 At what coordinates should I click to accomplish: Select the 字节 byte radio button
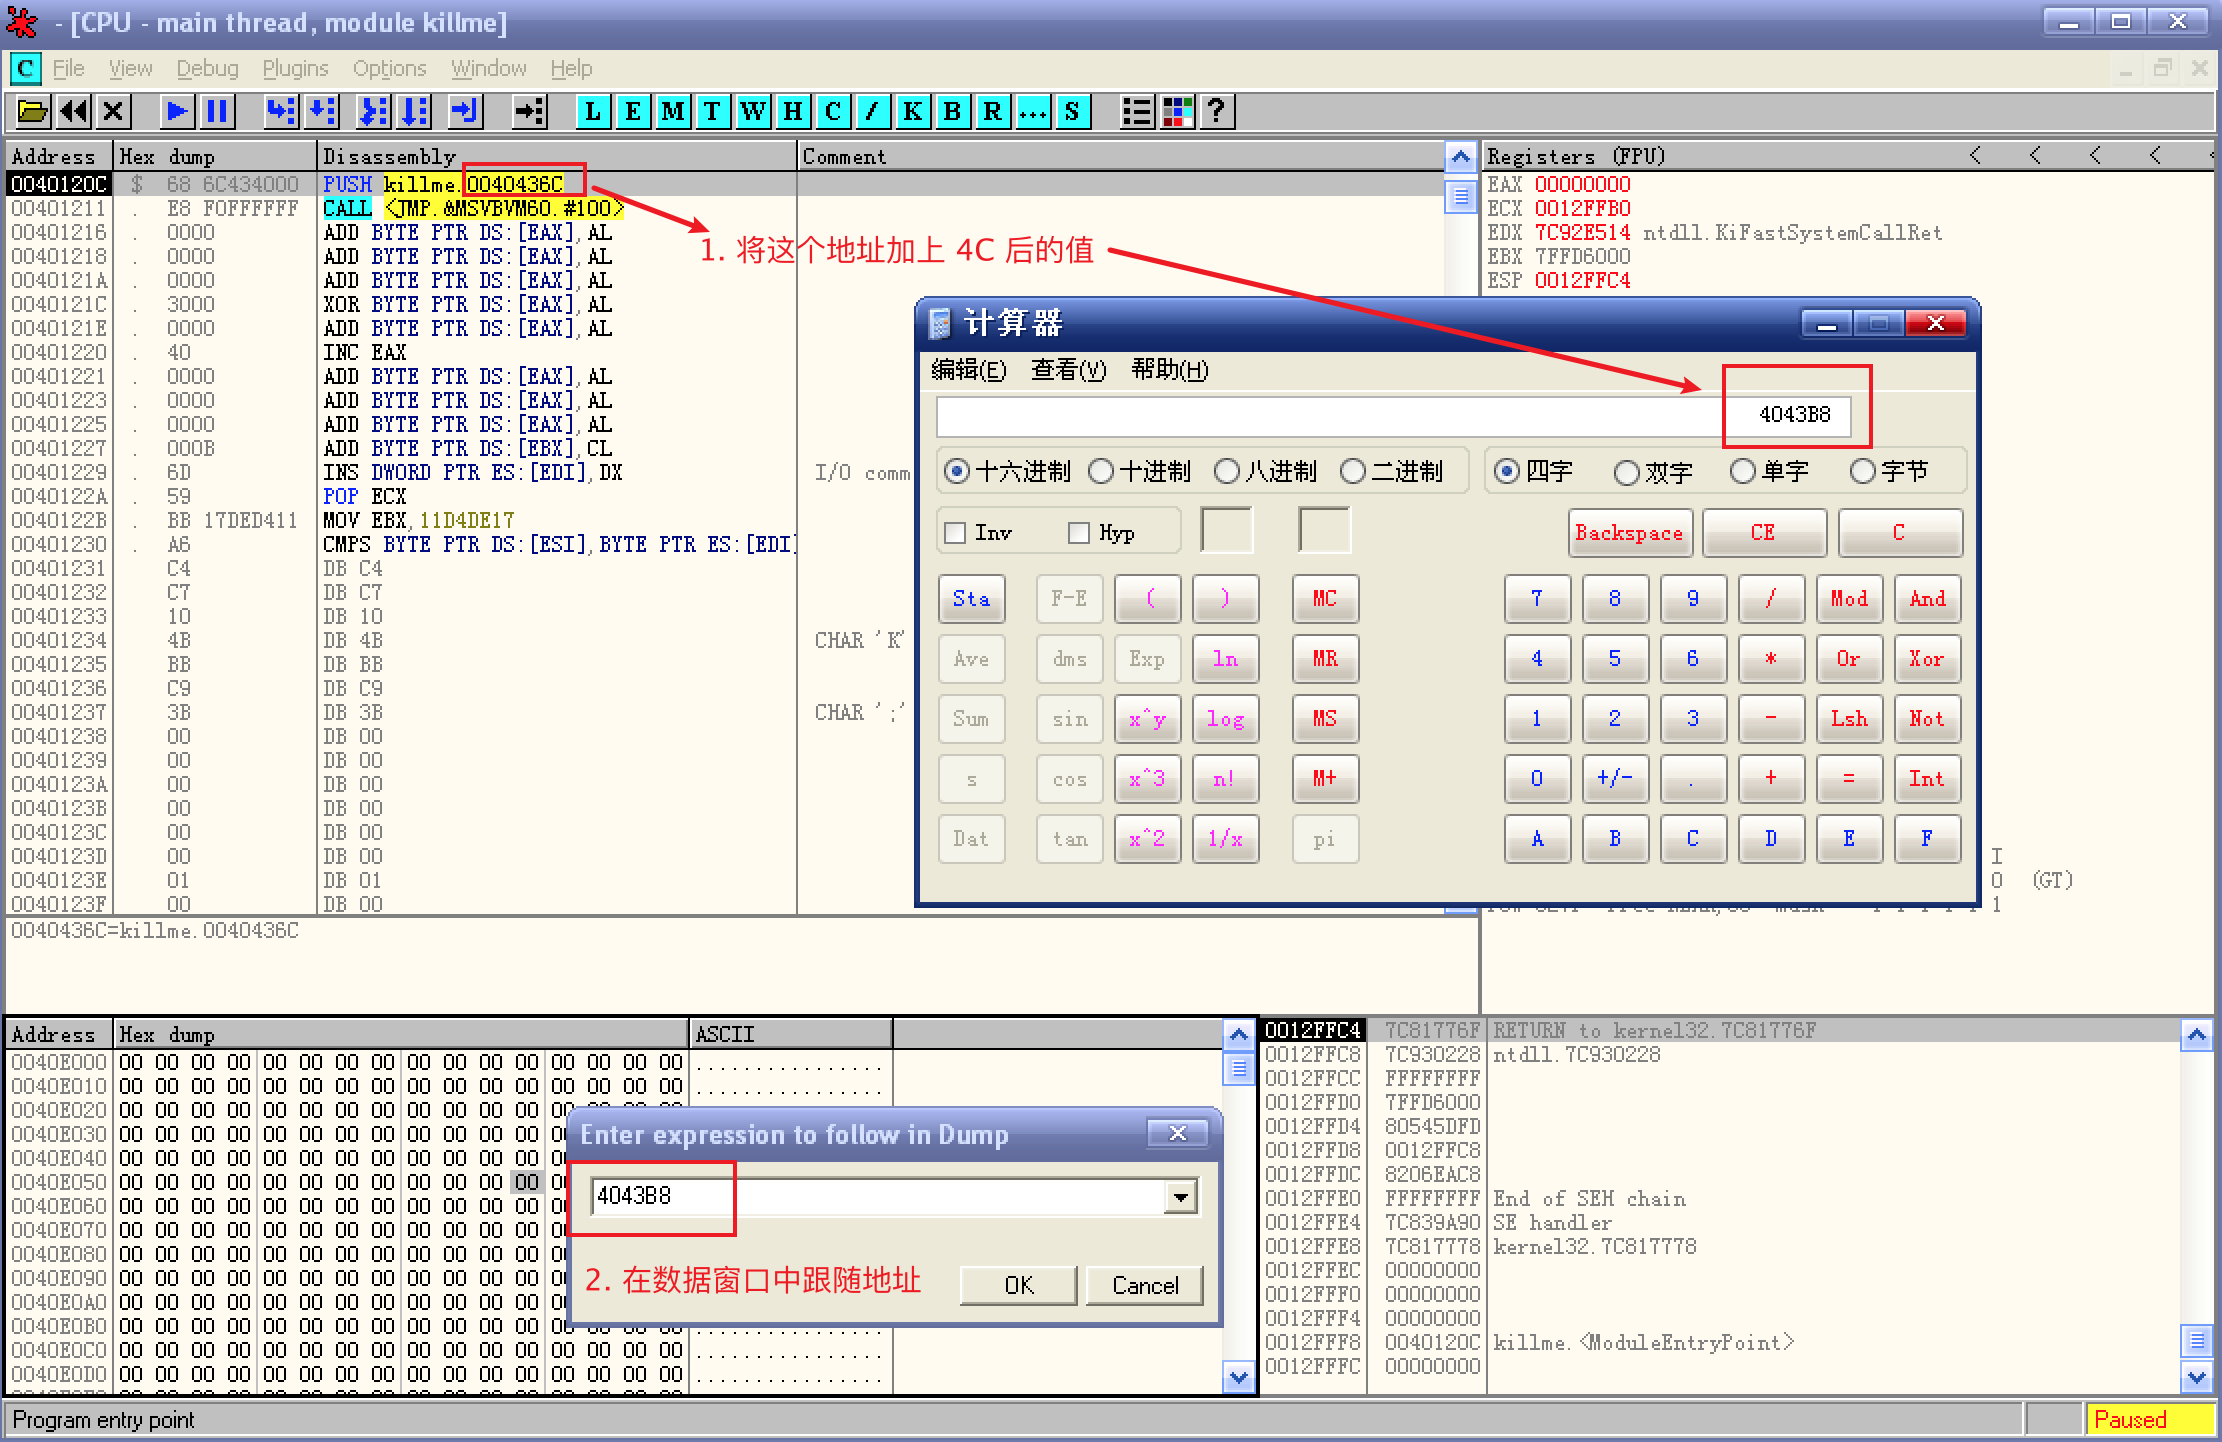coord(1863,471)
